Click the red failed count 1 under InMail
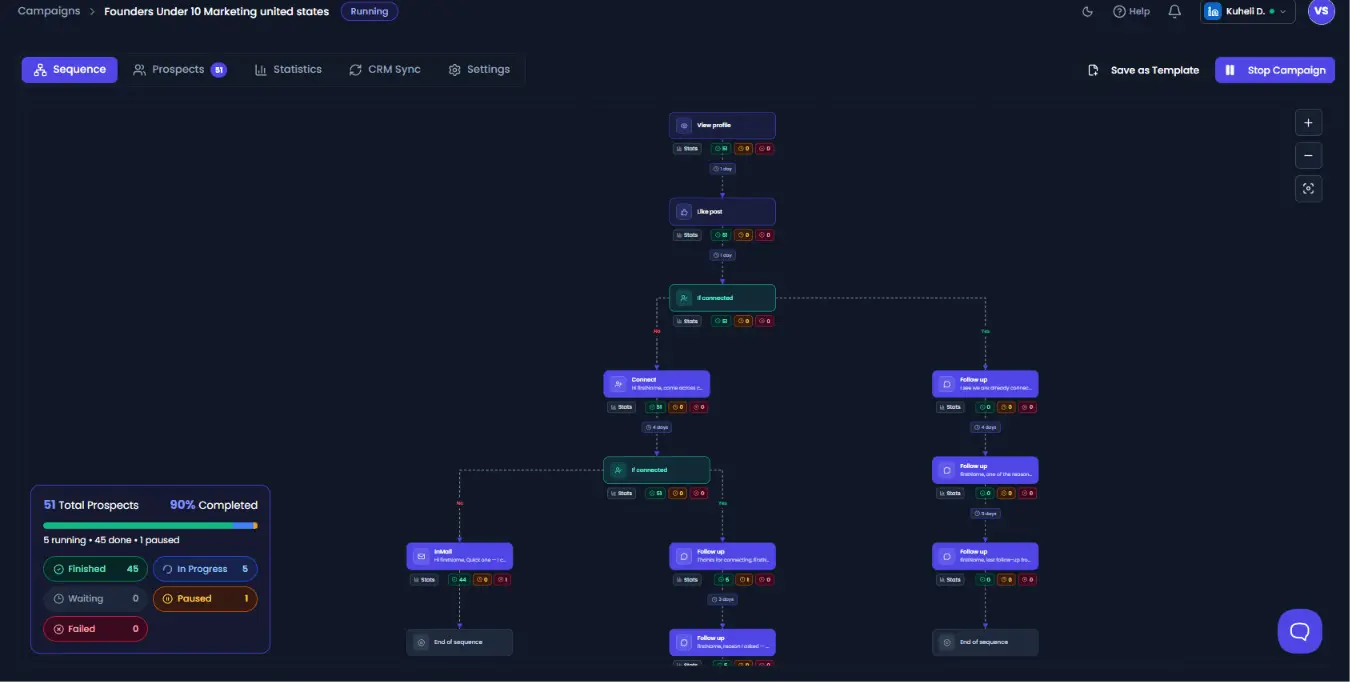The height and width of the screenshot is (682, 1350). tap(502, 579)
